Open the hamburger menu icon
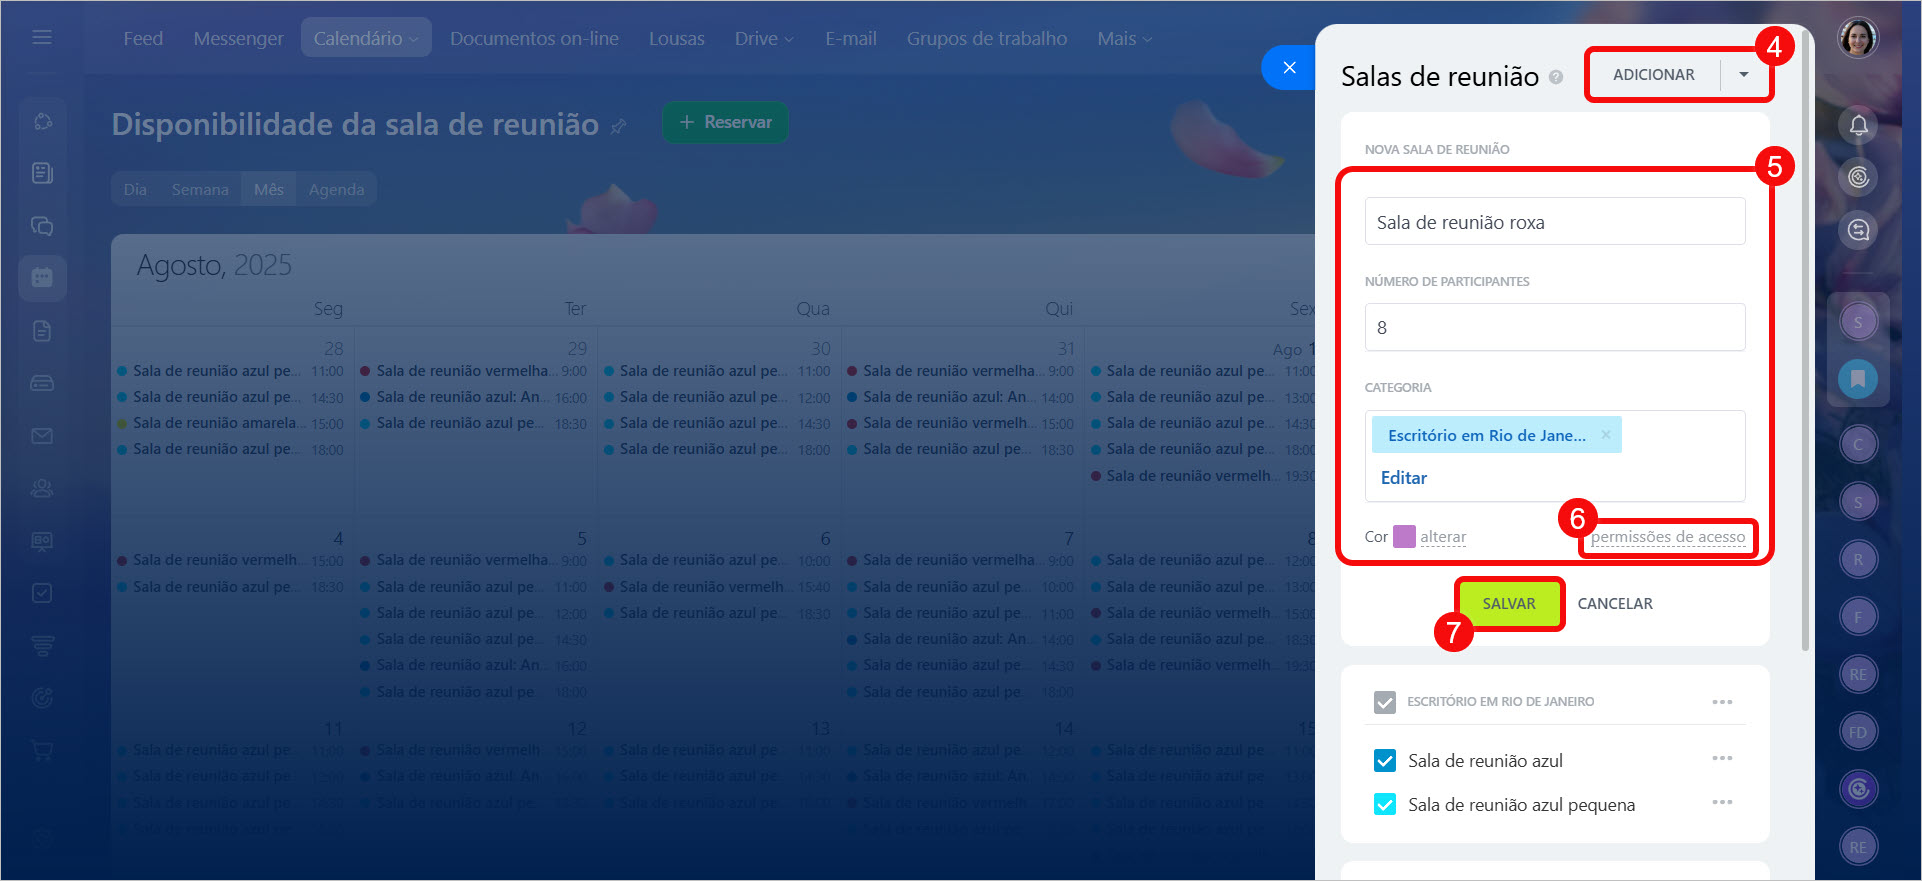 (42, 37)
